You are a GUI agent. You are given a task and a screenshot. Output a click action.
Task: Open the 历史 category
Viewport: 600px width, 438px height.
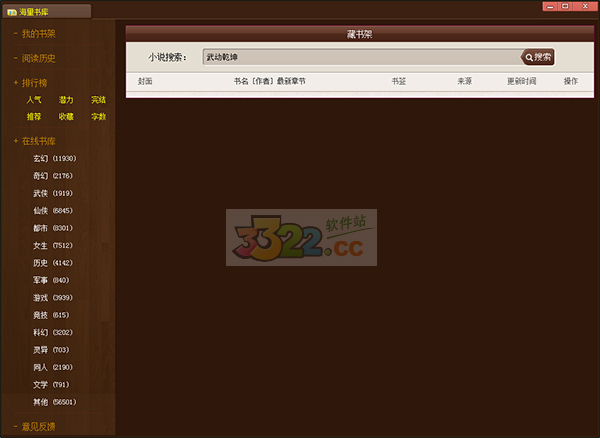(x=53, y=263)
